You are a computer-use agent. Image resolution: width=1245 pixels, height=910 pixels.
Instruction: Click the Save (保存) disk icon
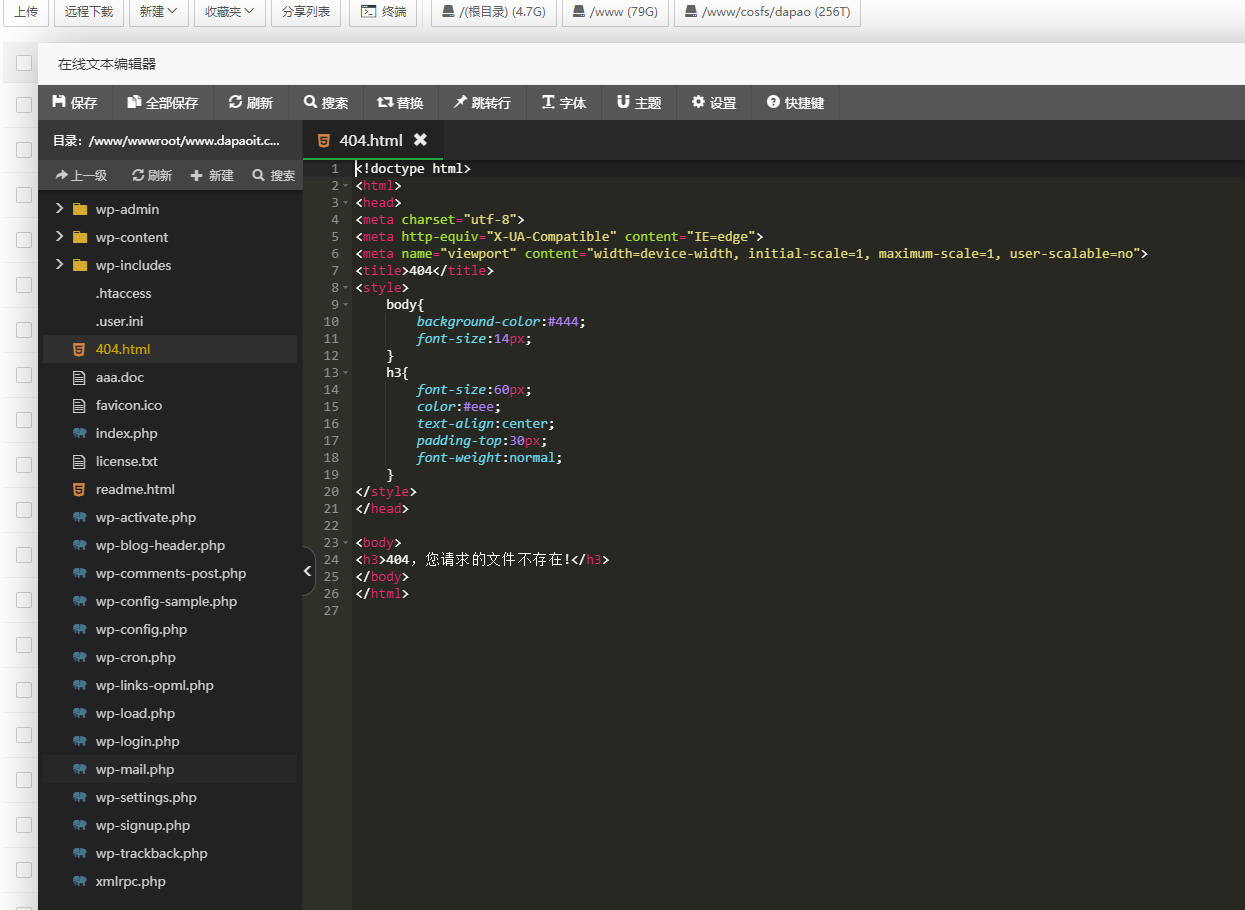(59, 103)
